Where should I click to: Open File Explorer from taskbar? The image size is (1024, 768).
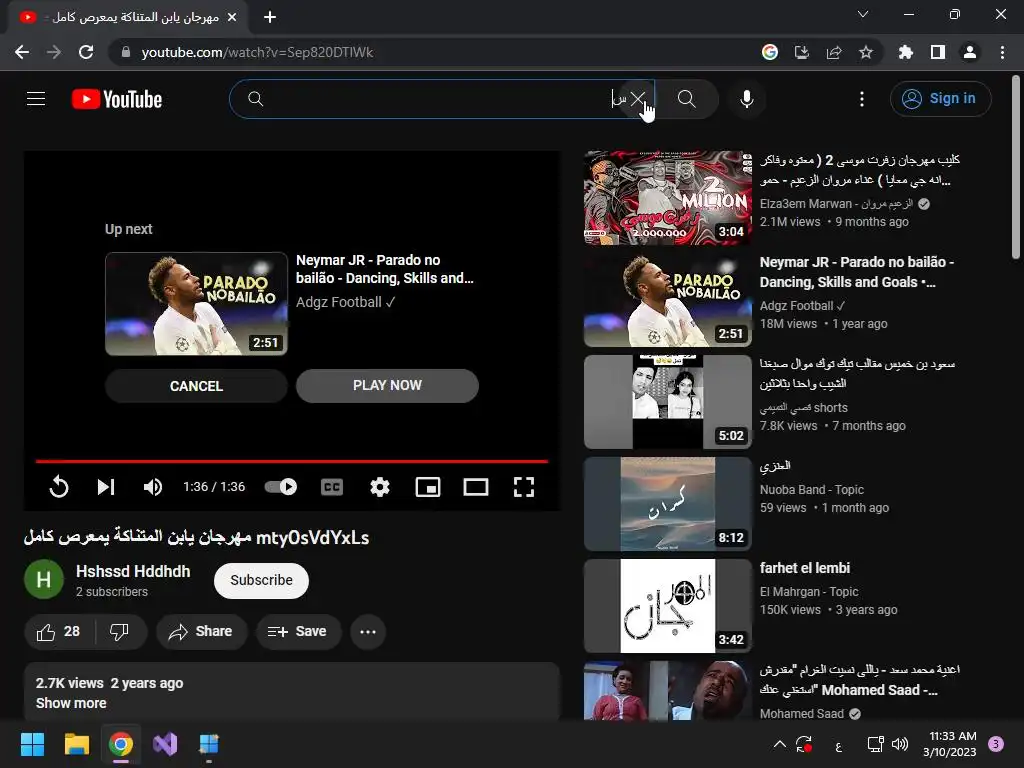pyautogui.click(x=76, y=744)
